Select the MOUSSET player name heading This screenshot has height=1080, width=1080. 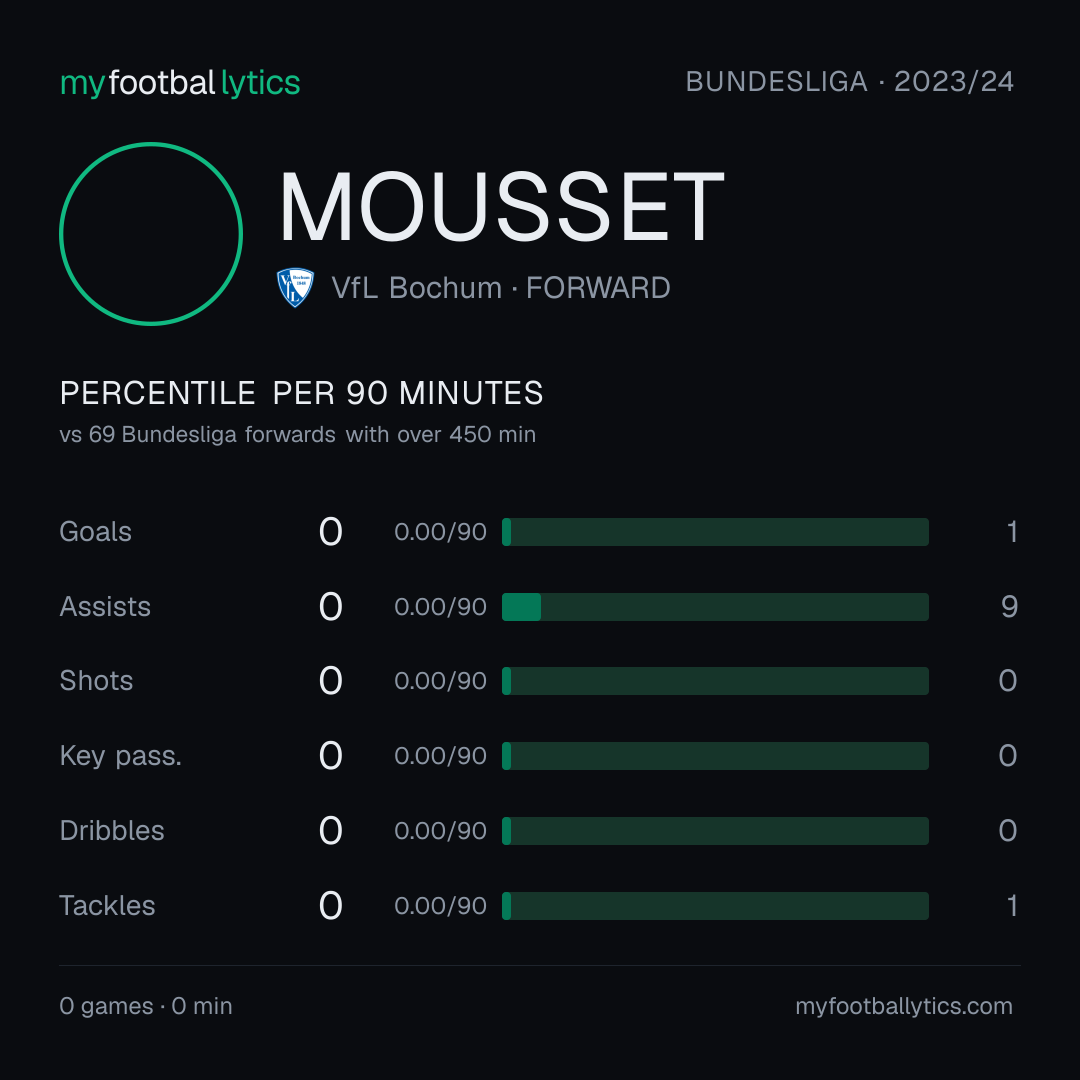click(501, 207)
